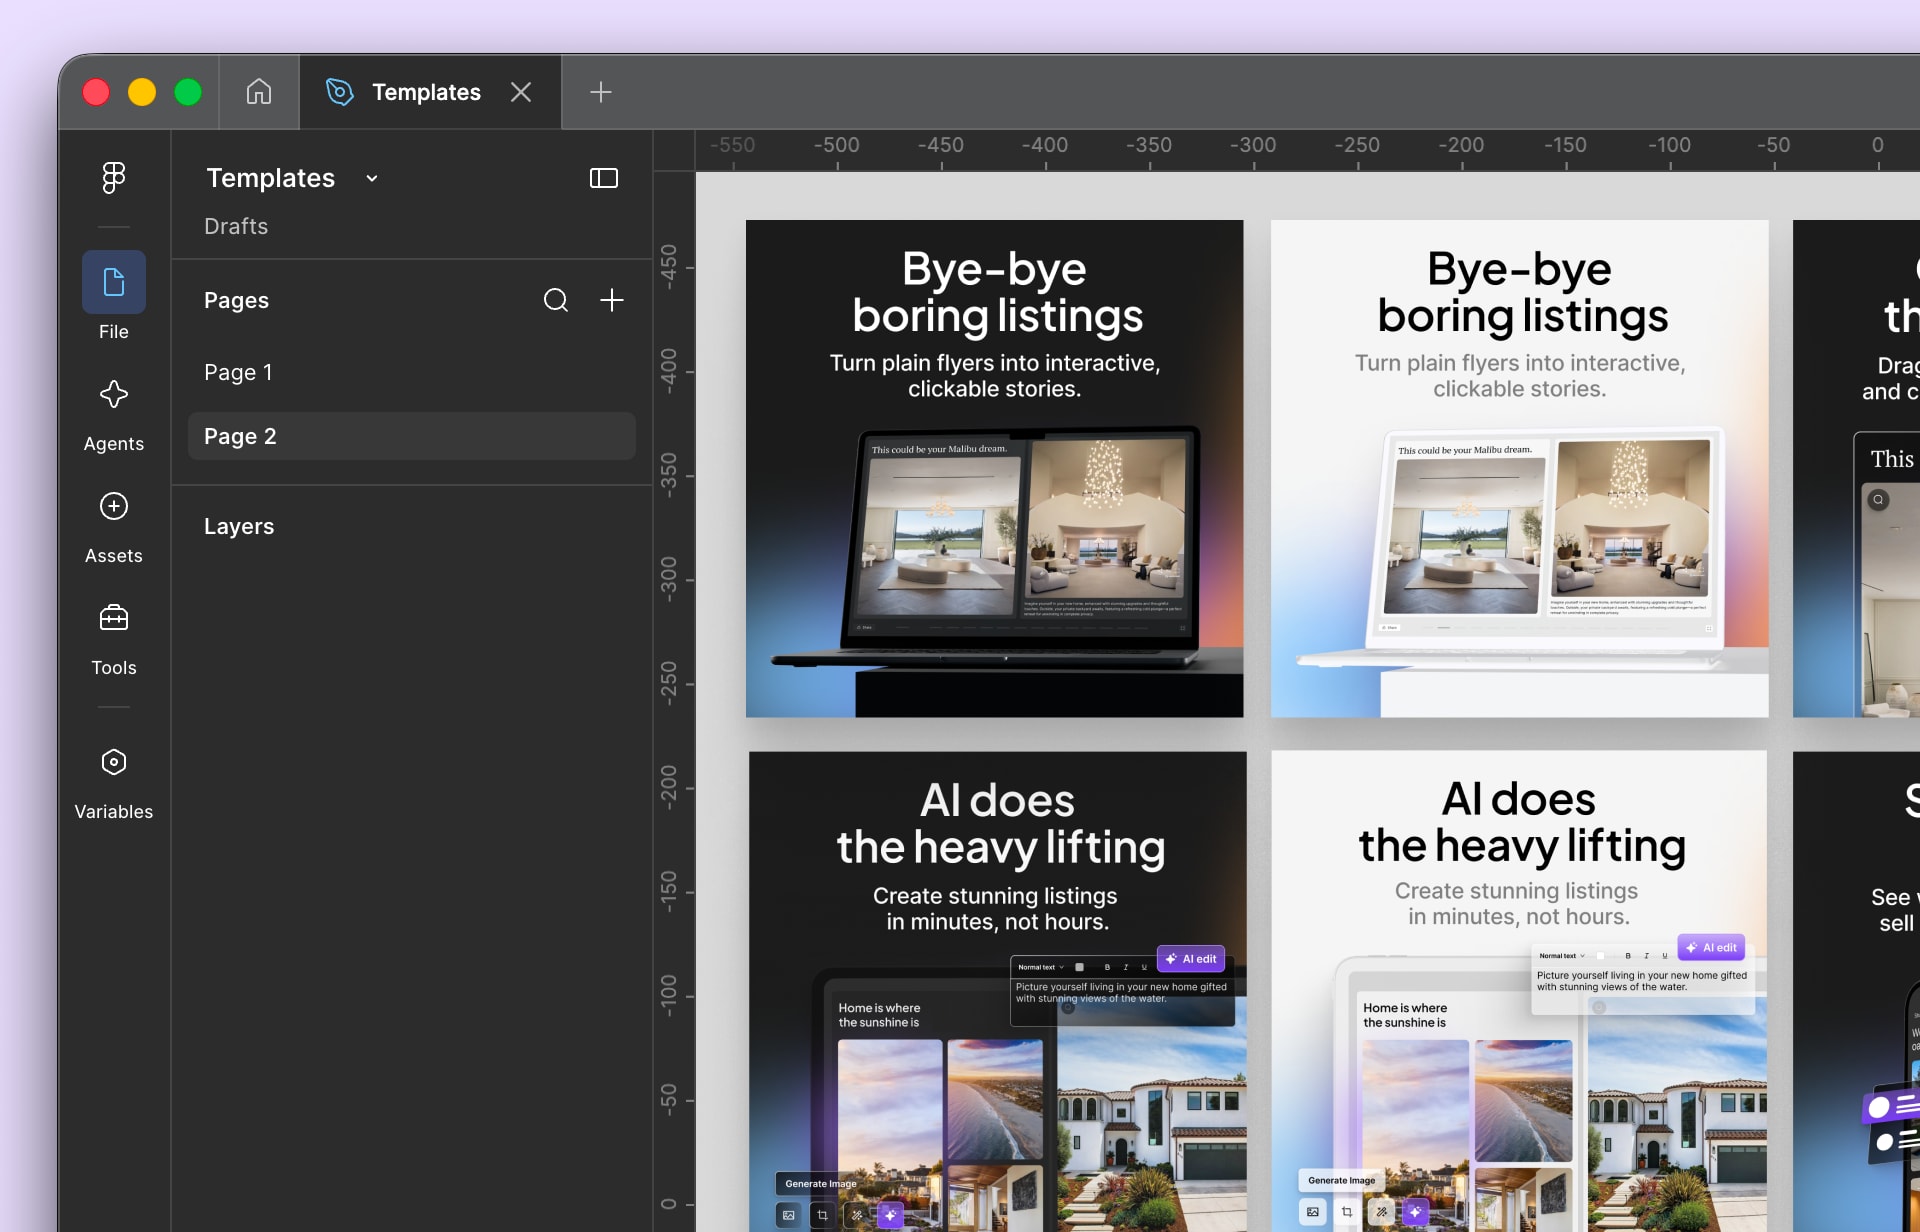Search the pages list
The width and height of the screenshot is (1920, 1232).
556,300
